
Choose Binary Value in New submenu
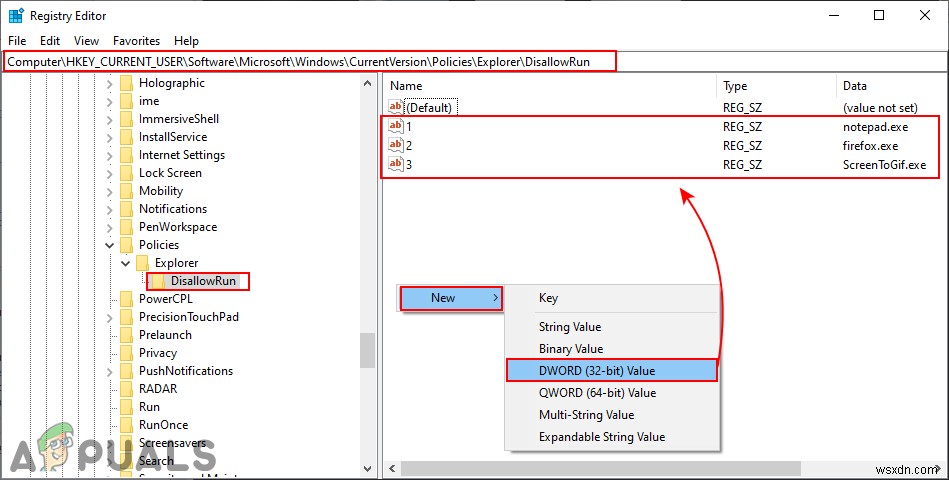click(612, 349)
